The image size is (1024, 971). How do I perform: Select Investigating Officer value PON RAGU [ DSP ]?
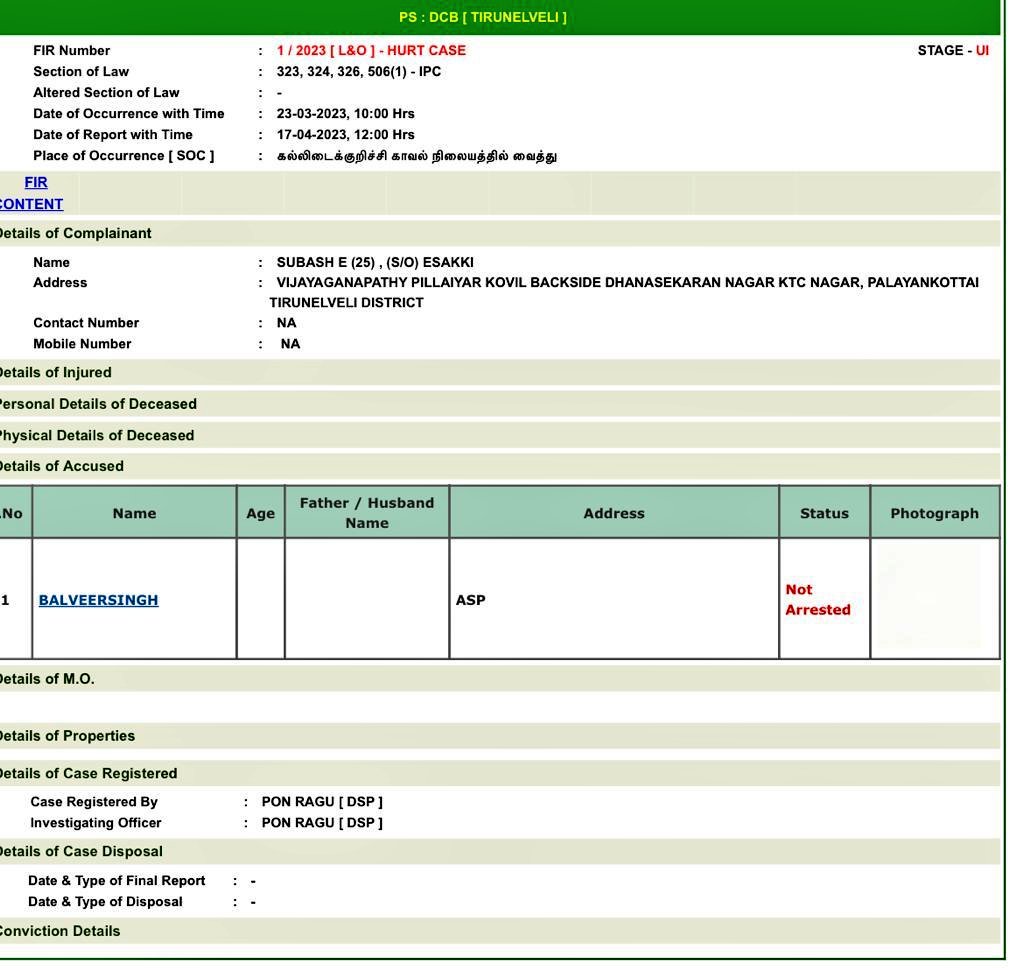(x=322, y=823)
